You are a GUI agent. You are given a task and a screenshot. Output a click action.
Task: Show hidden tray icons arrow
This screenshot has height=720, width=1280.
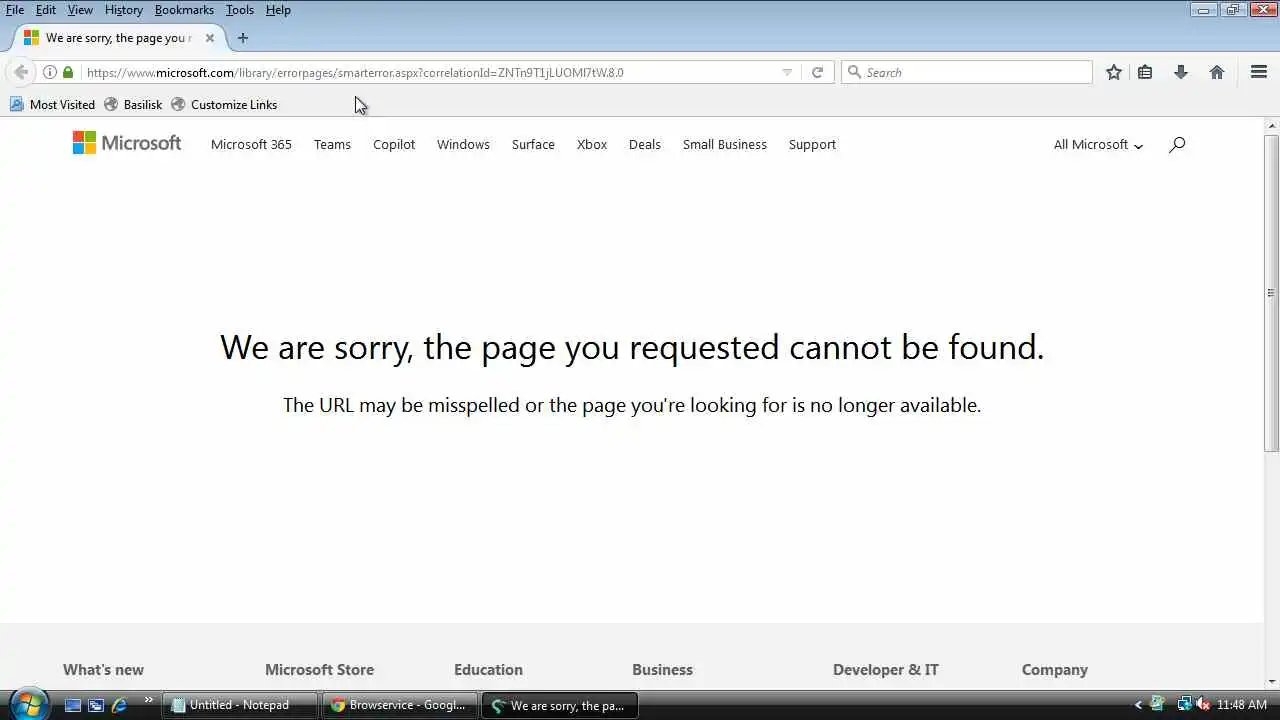[1138, 705]
